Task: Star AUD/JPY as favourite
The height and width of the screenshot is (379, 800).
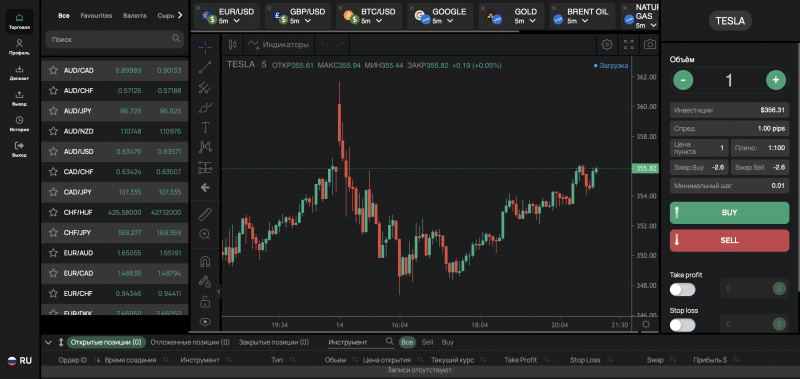Action: 53,111
